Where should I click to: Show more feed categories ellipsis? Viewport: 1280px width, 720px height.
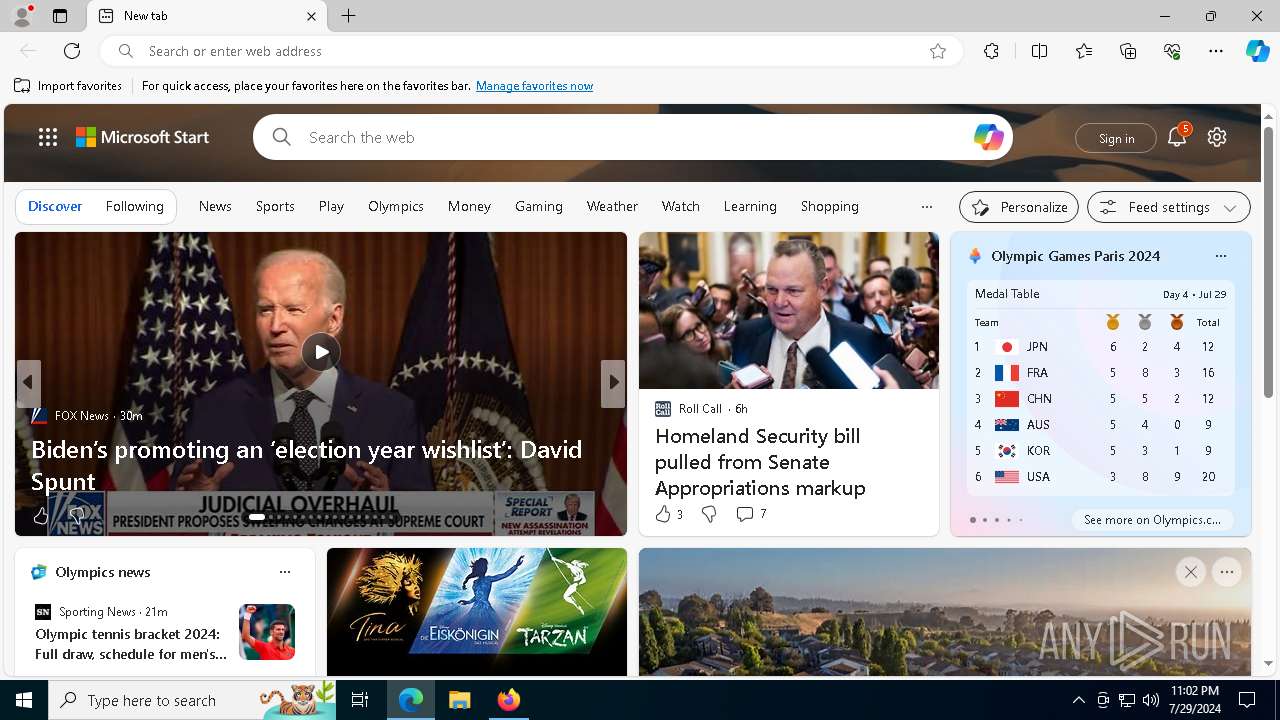pyautogui.click(x=927, y=207)
